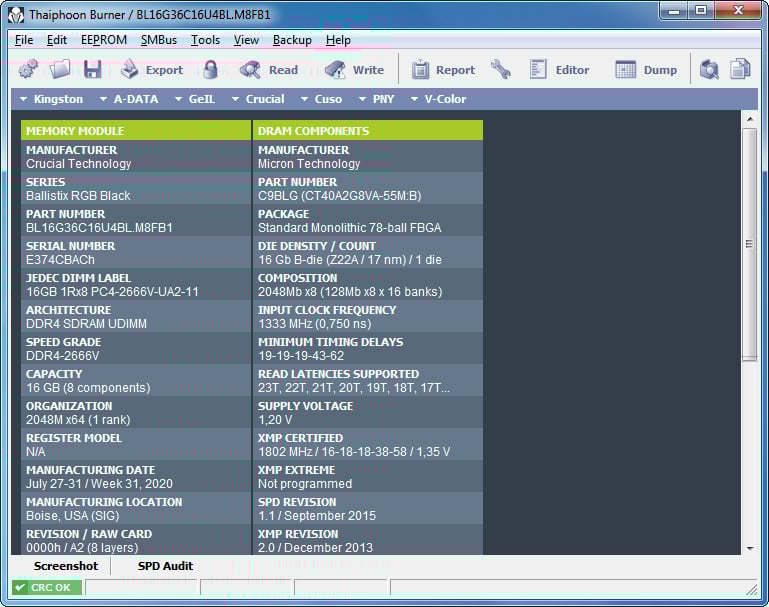
Task: Expand the A-DATA dropdown
Action: coord(129,99)
